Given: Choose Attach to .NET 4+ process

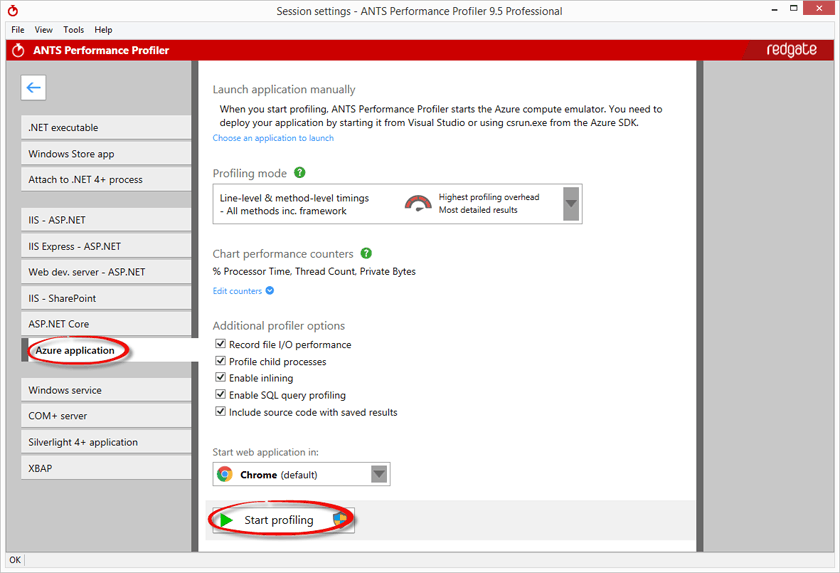Looking at the screenshot, I should click(x=106, y=179).
